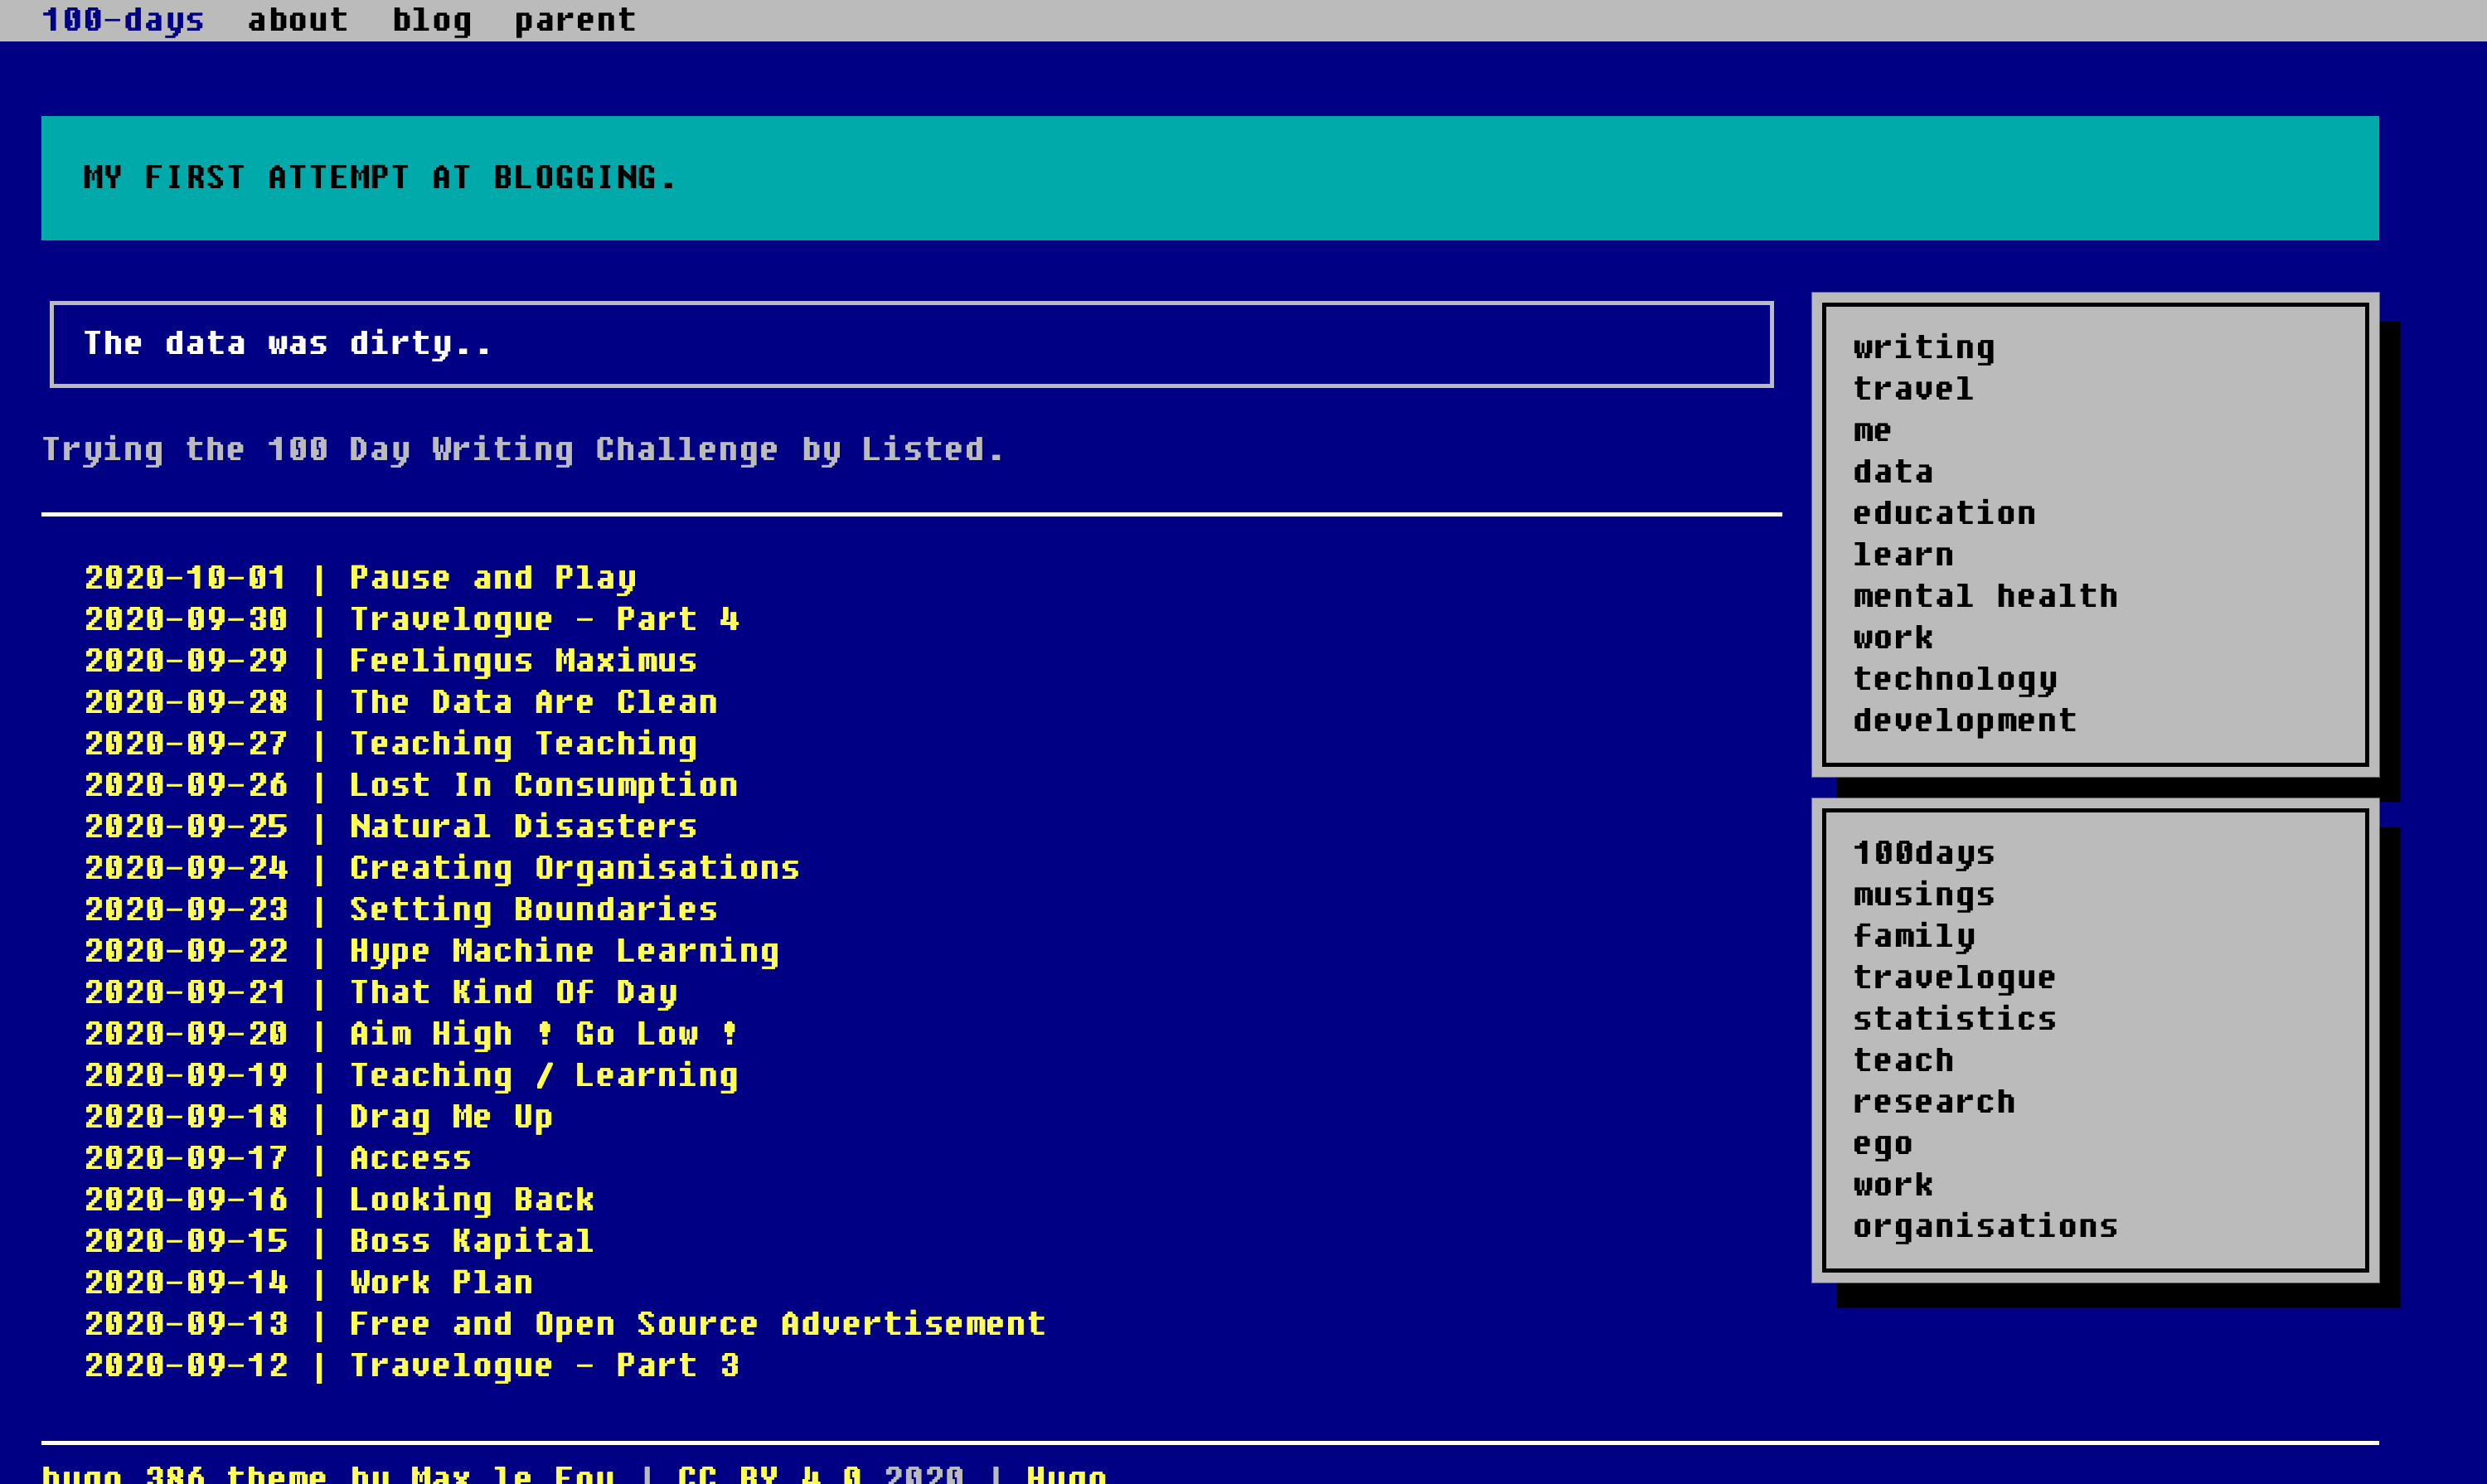The width and height of the screenshot is (2487, 1484).
Task: Open the 100-days nav link
Action: tap(122, 20)
